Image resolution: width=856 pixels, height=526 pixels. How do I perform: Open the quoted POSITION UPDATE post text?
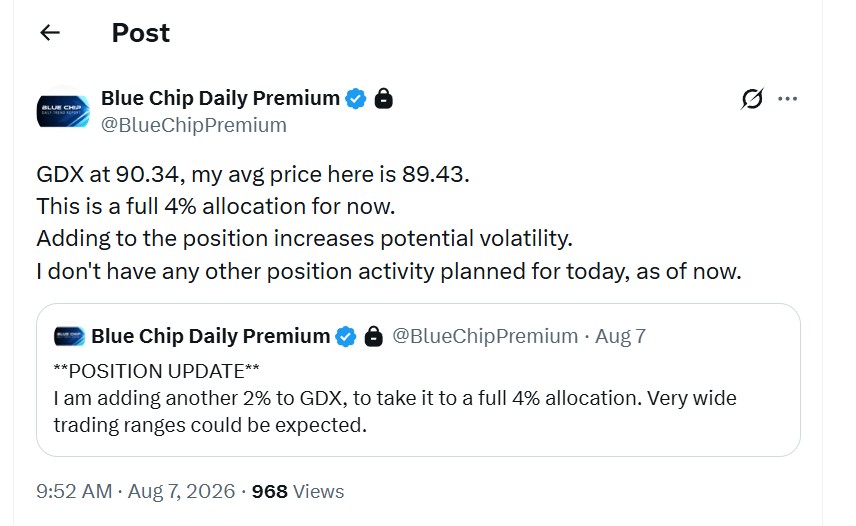click(x=395, y=398)
